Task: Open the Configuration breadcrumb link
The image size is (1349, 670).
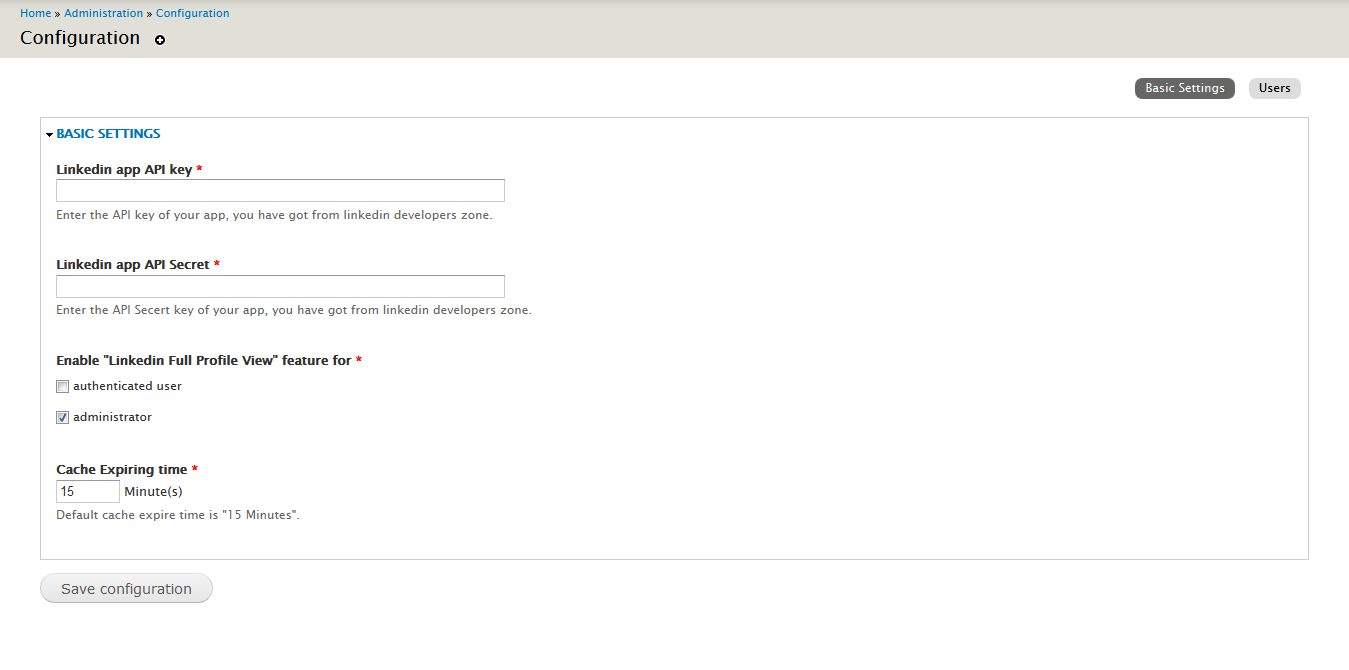Action: click(x=193, y=13)
